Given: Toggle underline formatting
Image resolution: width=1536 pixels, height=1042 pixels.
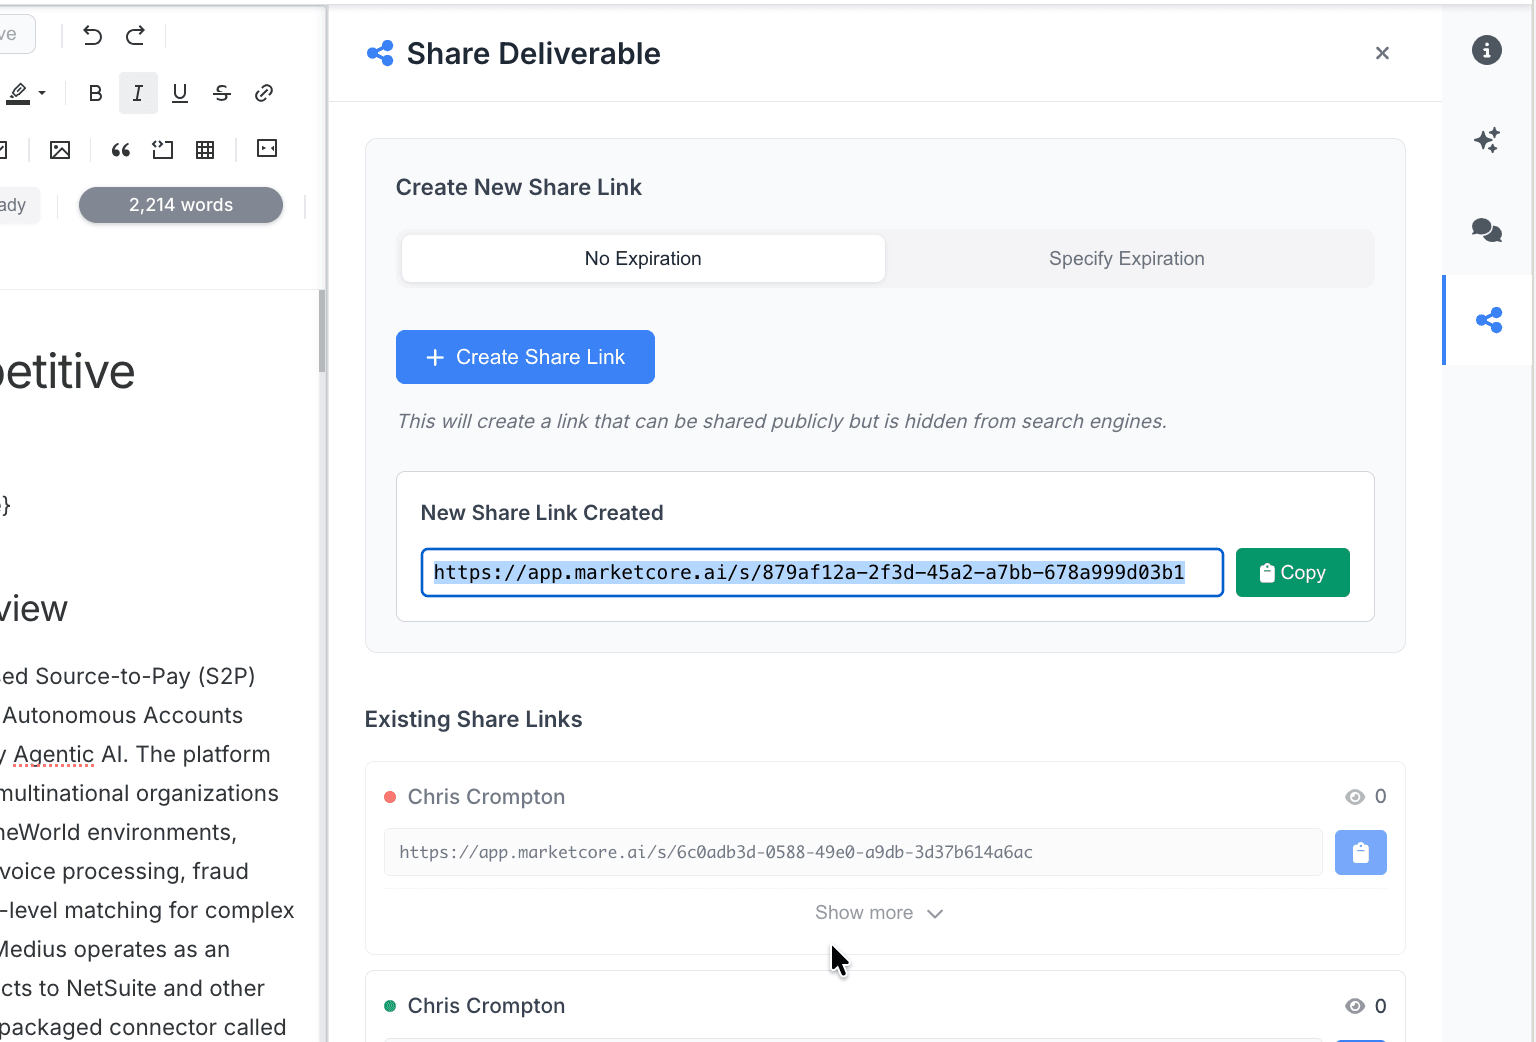Looking at the screenshot, I should pos(180,92).
